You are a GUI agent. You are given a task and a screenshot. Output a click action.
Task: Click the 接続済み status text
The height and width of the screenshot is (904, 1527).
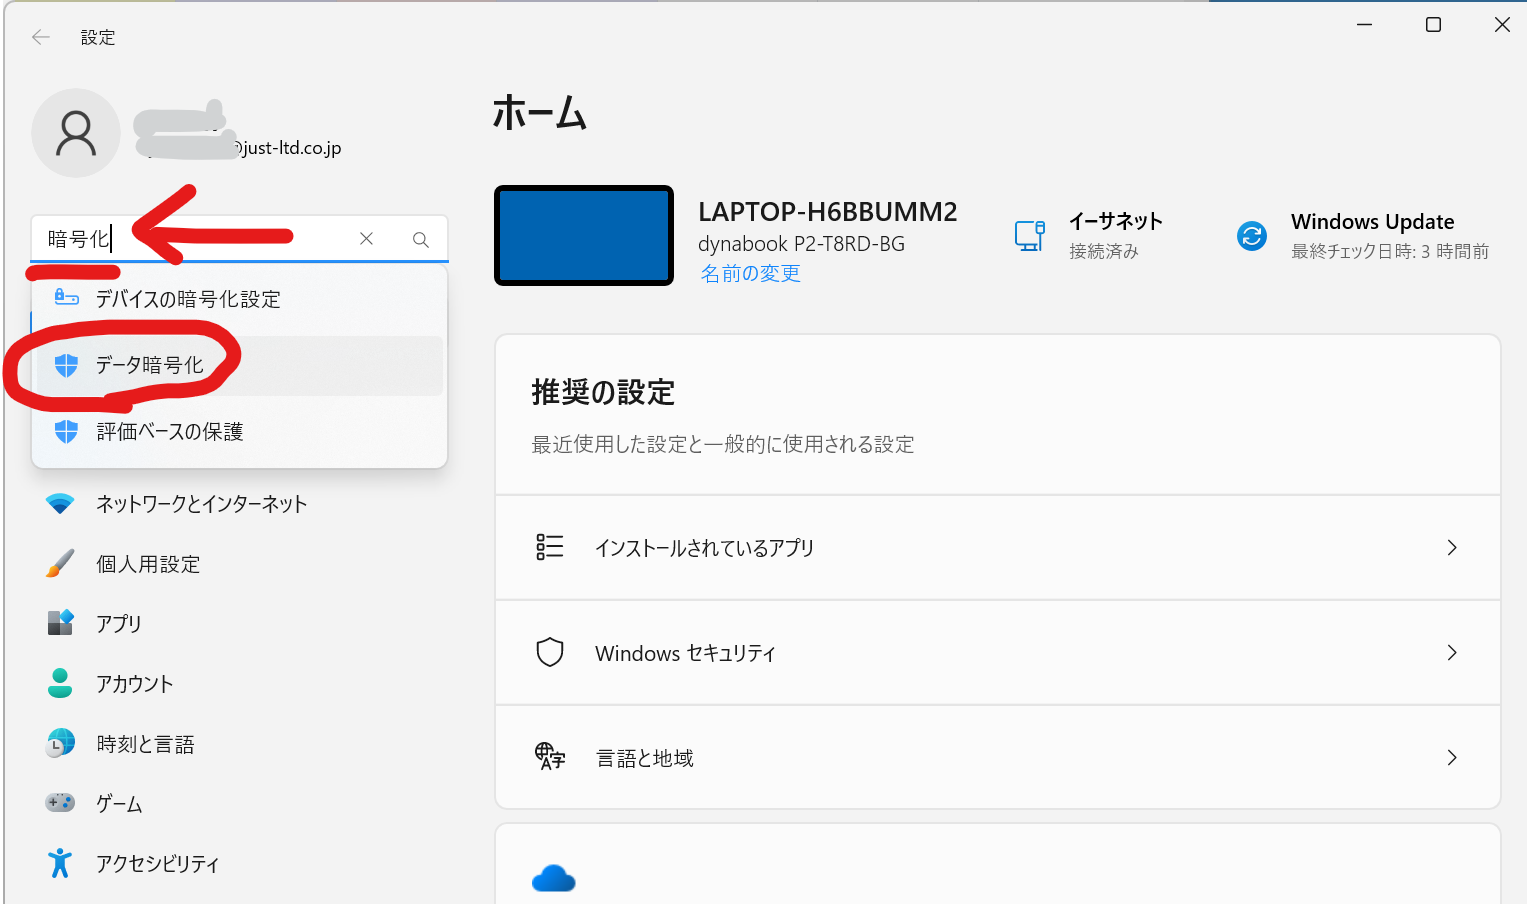[1104, 251]
